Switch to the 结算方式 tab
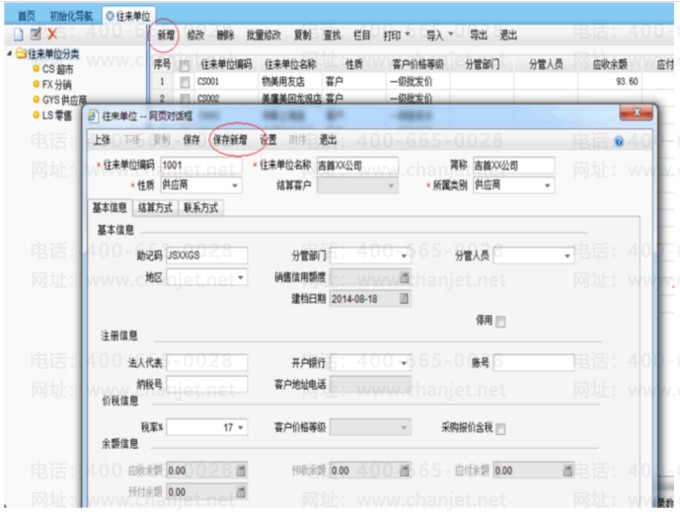Image resolution: width=680 pixels, height=512 pixels. pos(155,208)
